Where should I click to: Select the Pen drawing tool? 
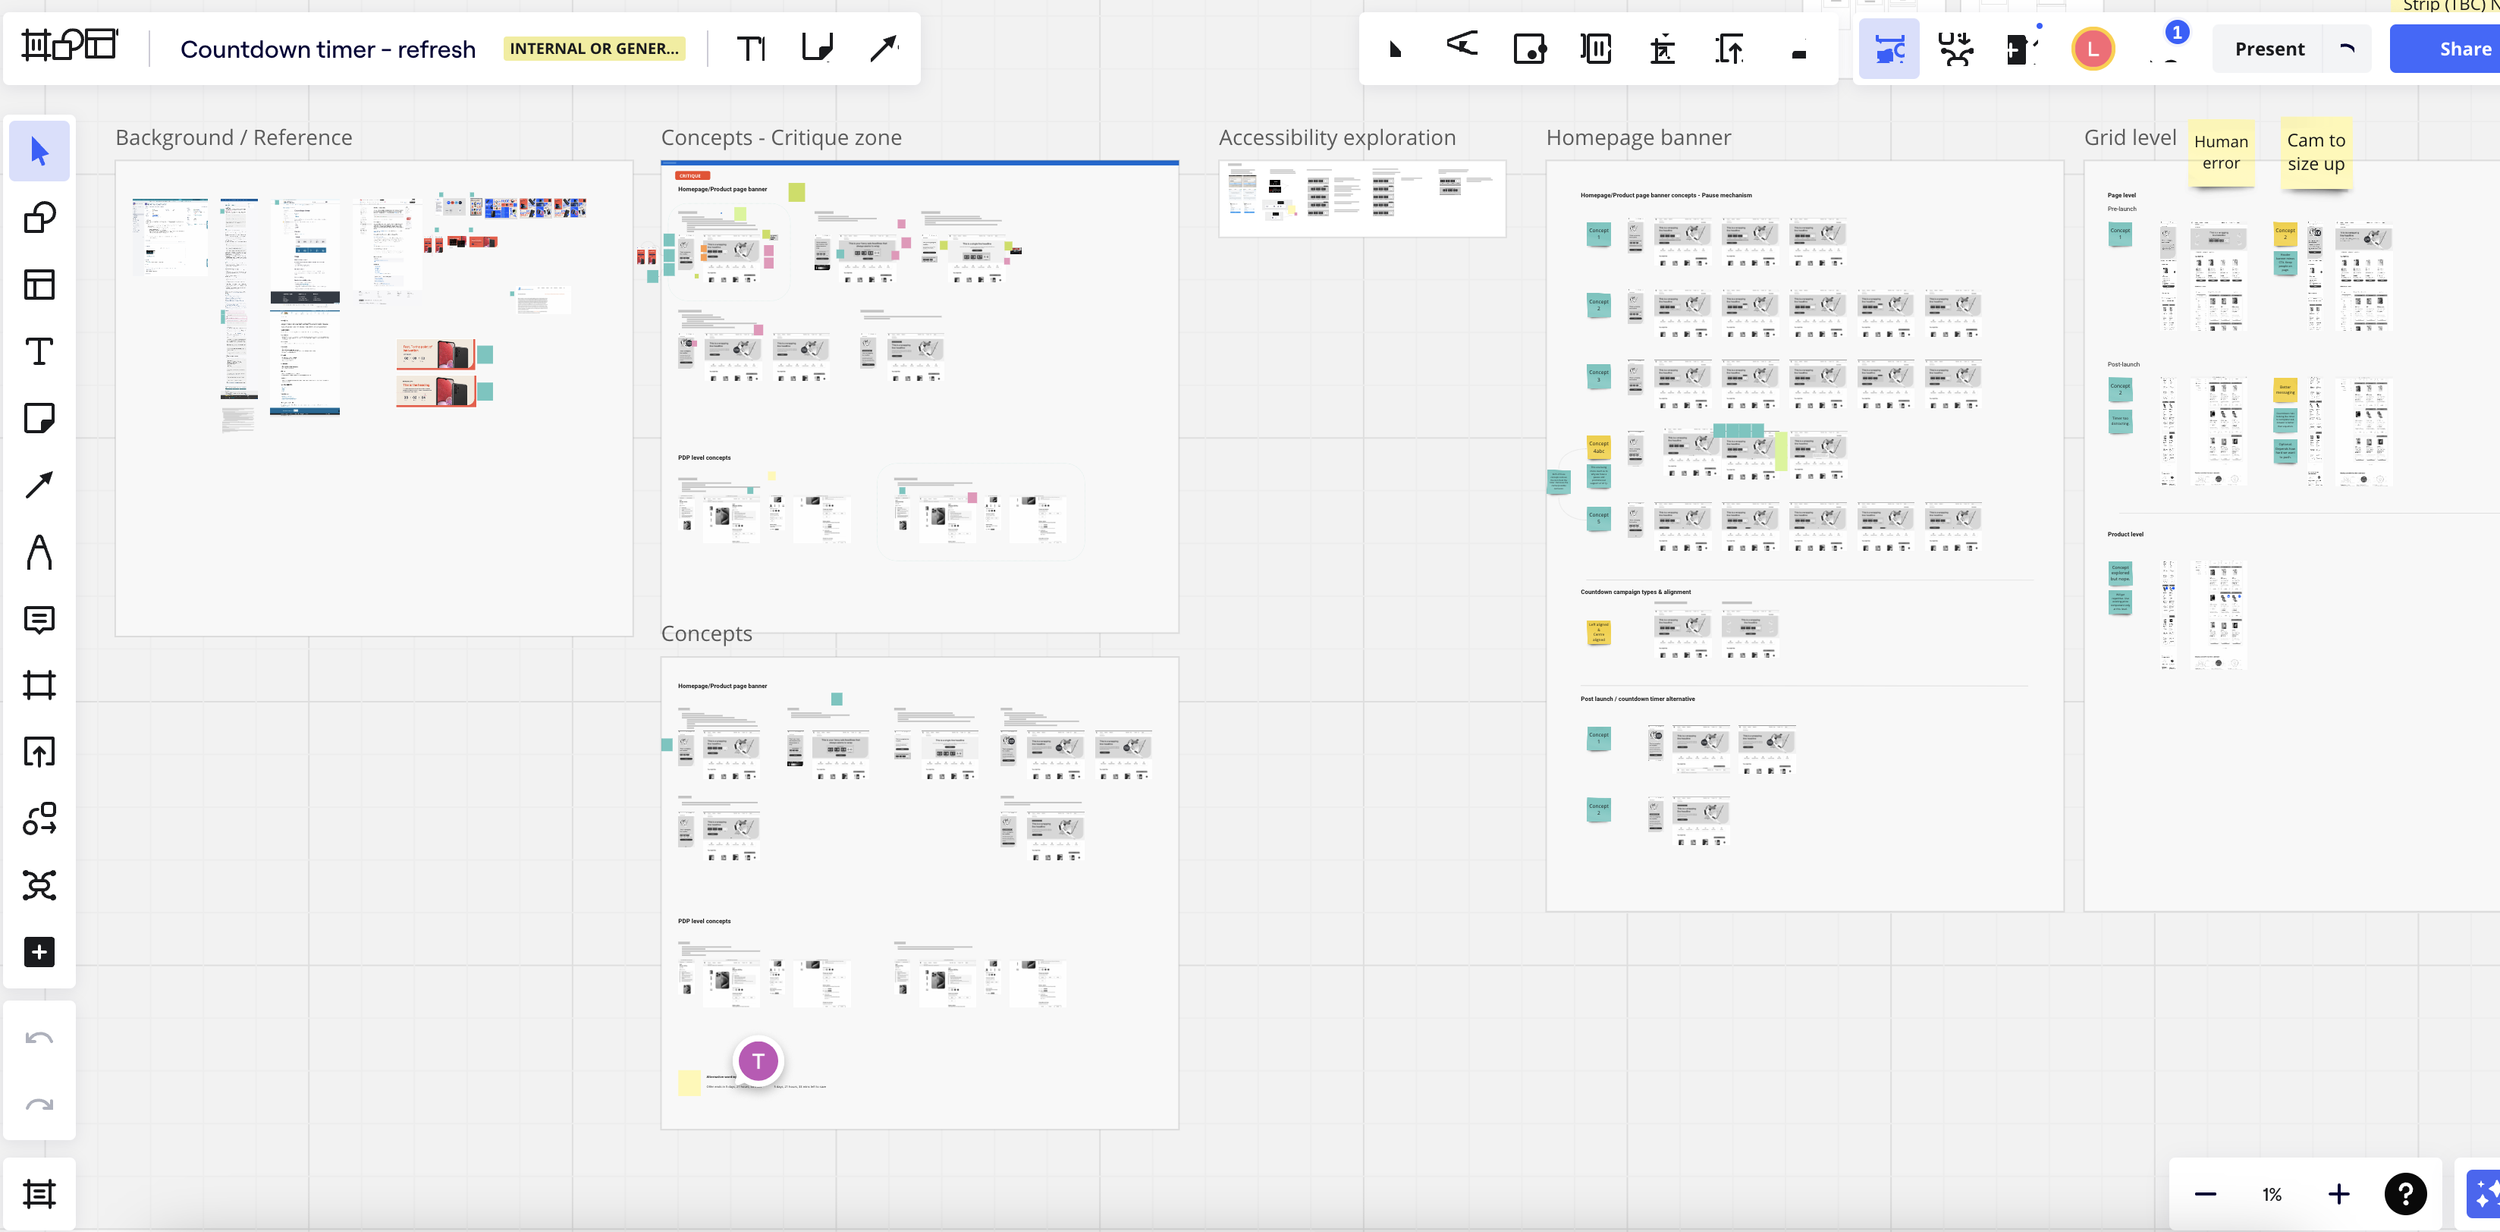39,552
